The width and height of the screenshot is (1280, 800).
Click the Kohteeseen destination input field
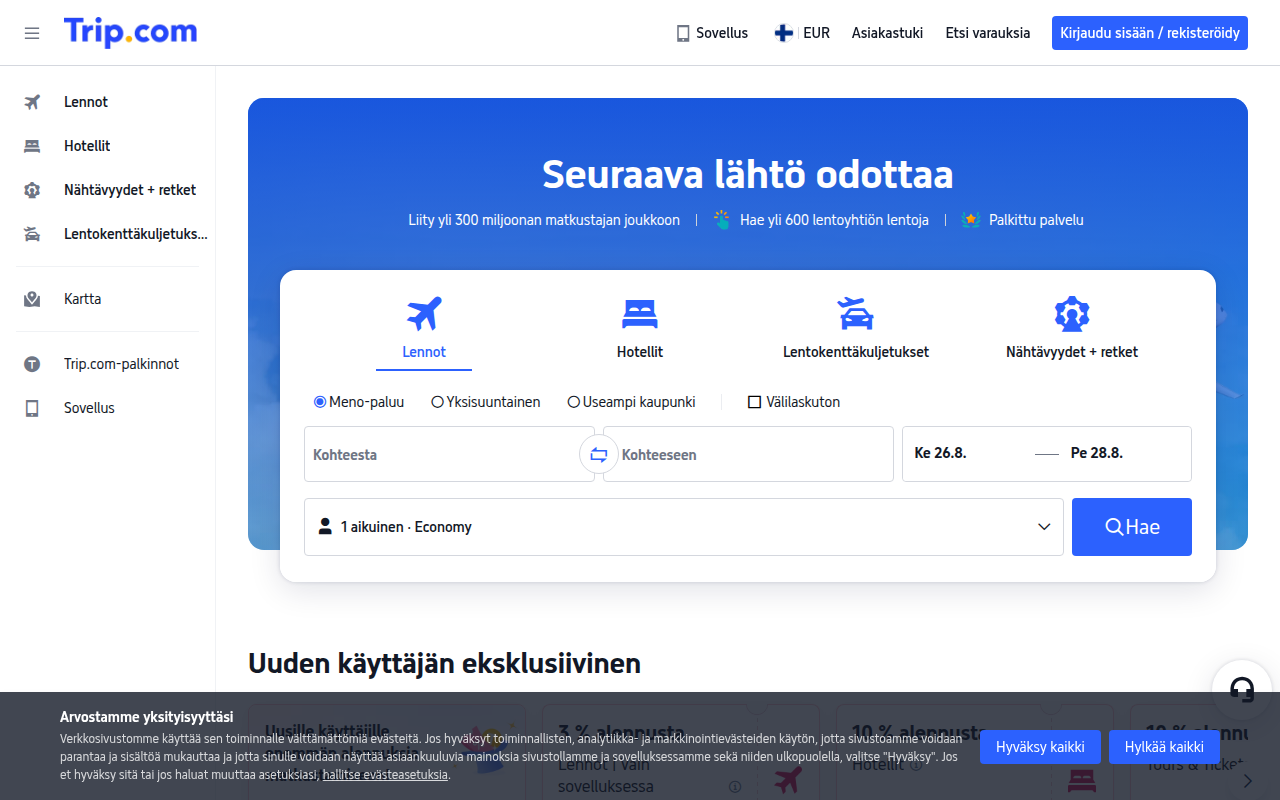point(748,454)
